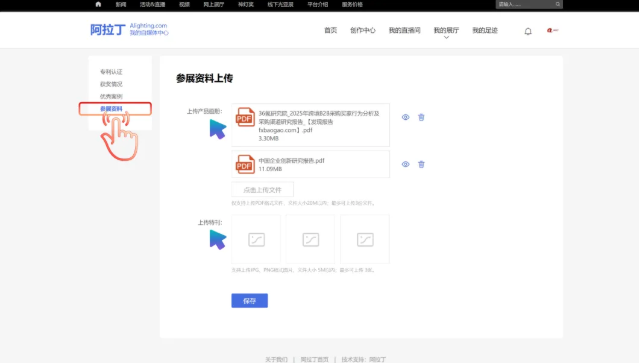
Task: Click the 36氪研究院 2025 pdf file name
Action: click(319, 121)
